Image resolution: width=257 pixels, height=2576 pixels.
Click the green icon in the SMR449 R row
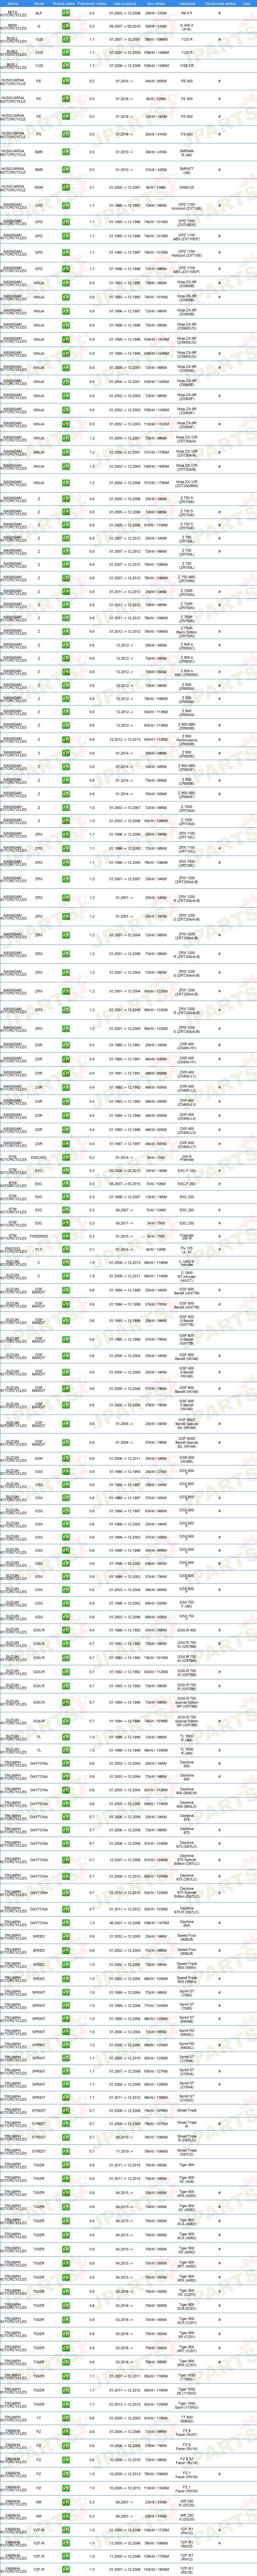point(66,152)
